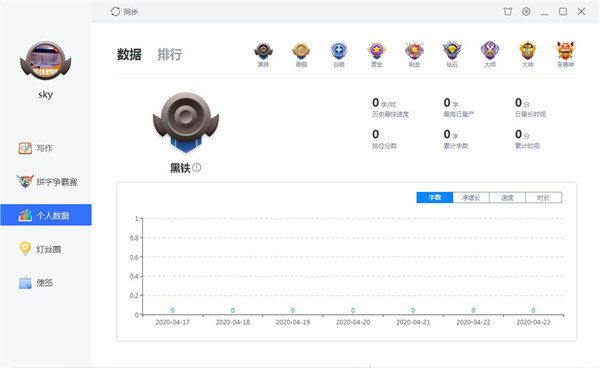
Task: Switch to the 数据 data tab
Action: [x=129, y=54]
